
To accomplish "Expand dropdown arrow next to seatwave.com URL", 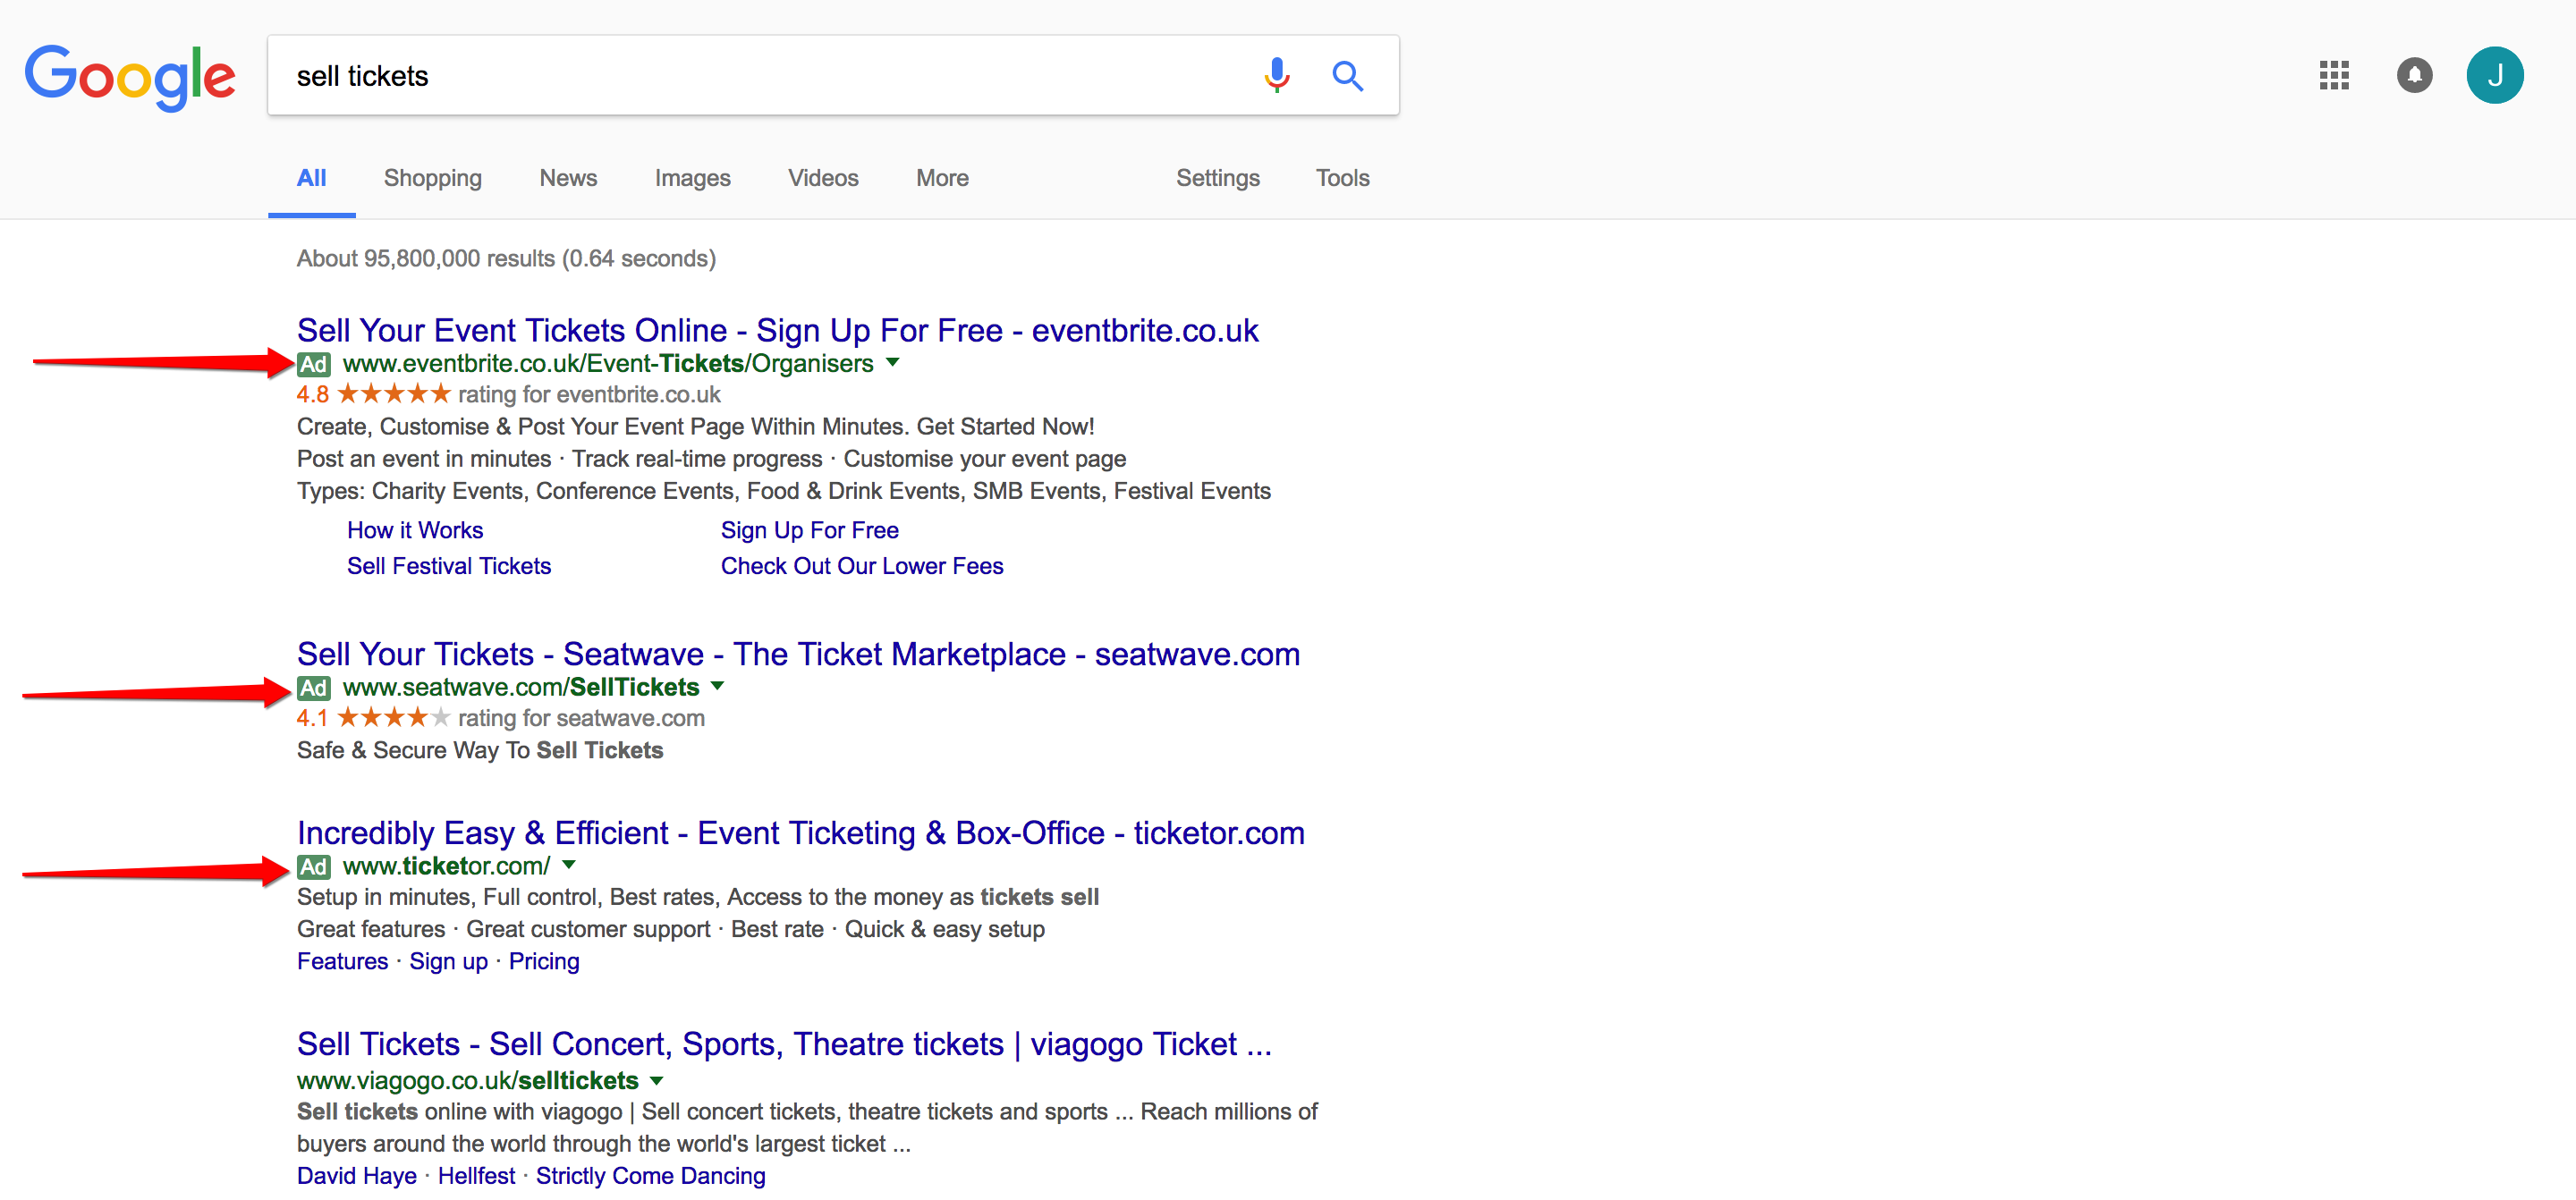I will [x=717, y=686].
